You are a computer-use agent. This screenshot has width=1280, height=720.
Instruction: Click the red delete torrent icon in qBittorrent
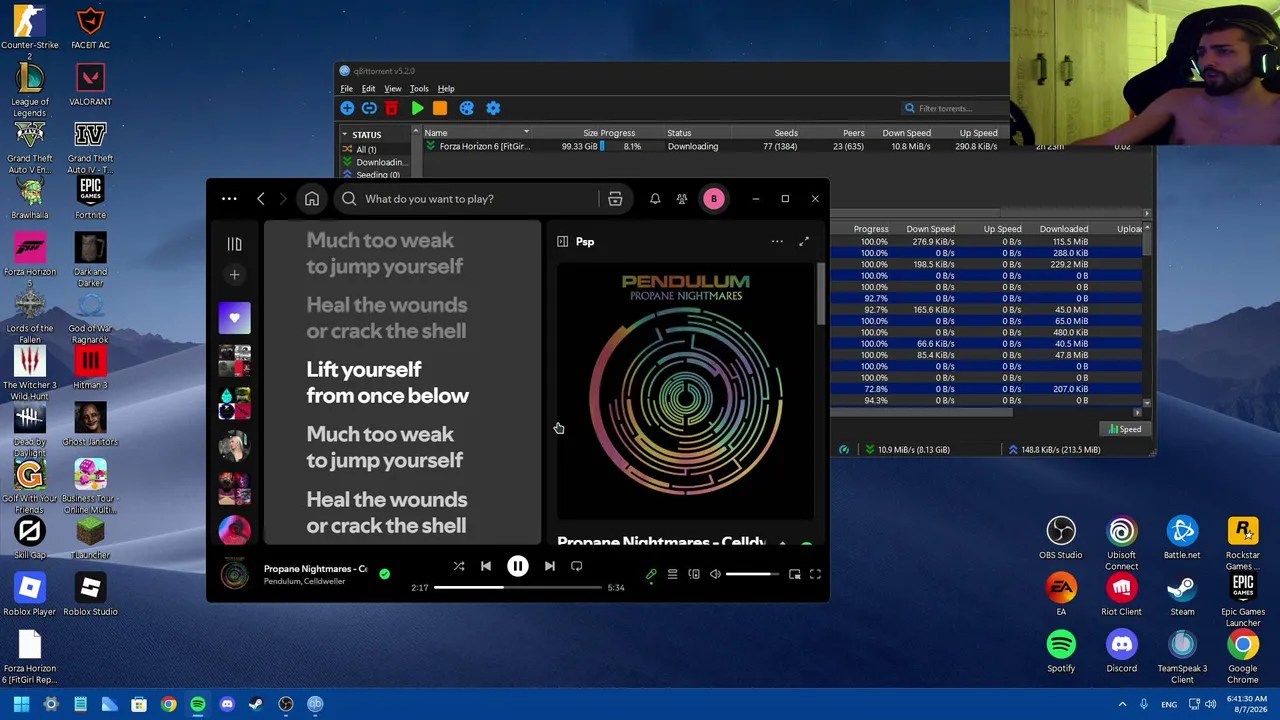pyautogui.click(x=391, y=108)
